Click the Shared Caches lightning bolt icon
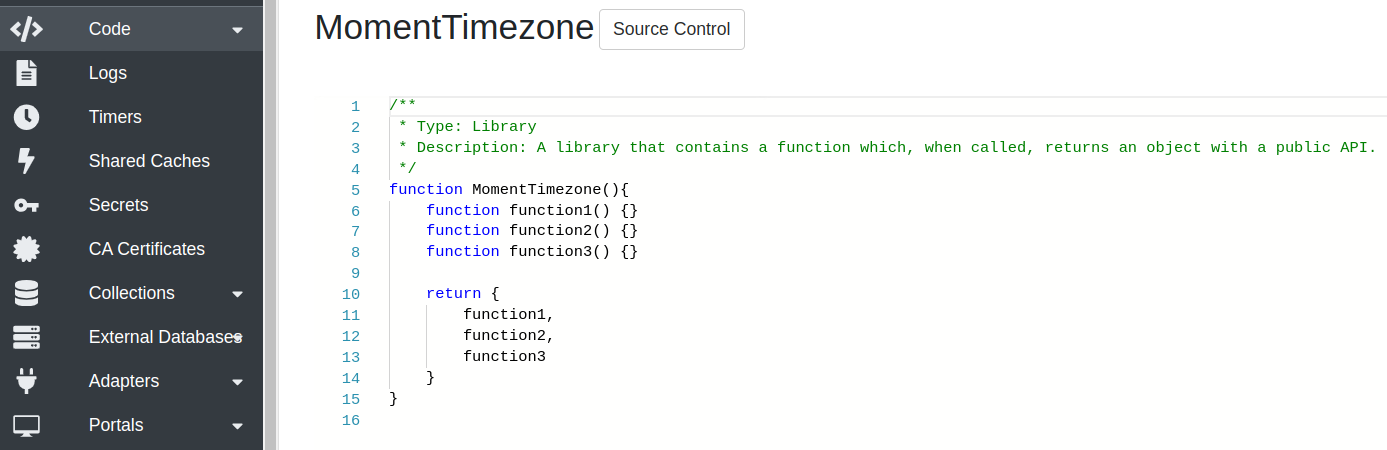Screen dimensions: 1387x450 click(x=26, y=161)
